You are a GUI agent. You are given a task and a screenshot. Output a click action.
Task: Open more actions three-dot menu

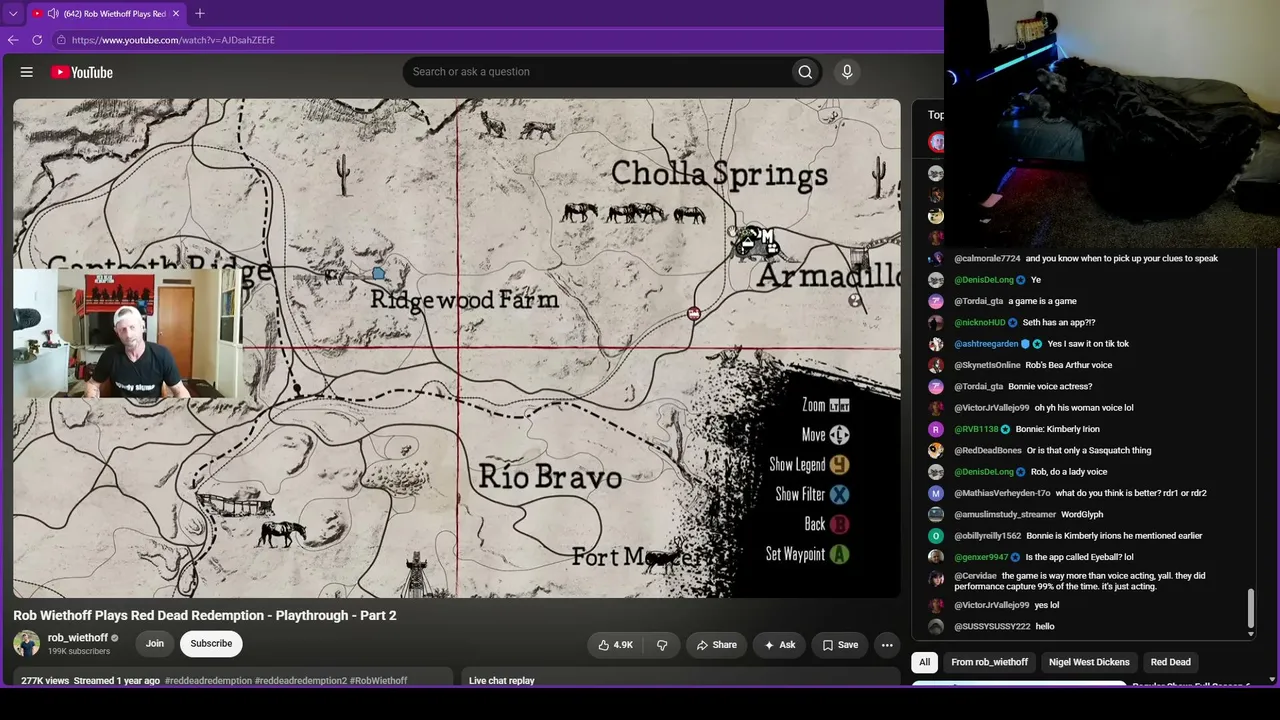887,645
